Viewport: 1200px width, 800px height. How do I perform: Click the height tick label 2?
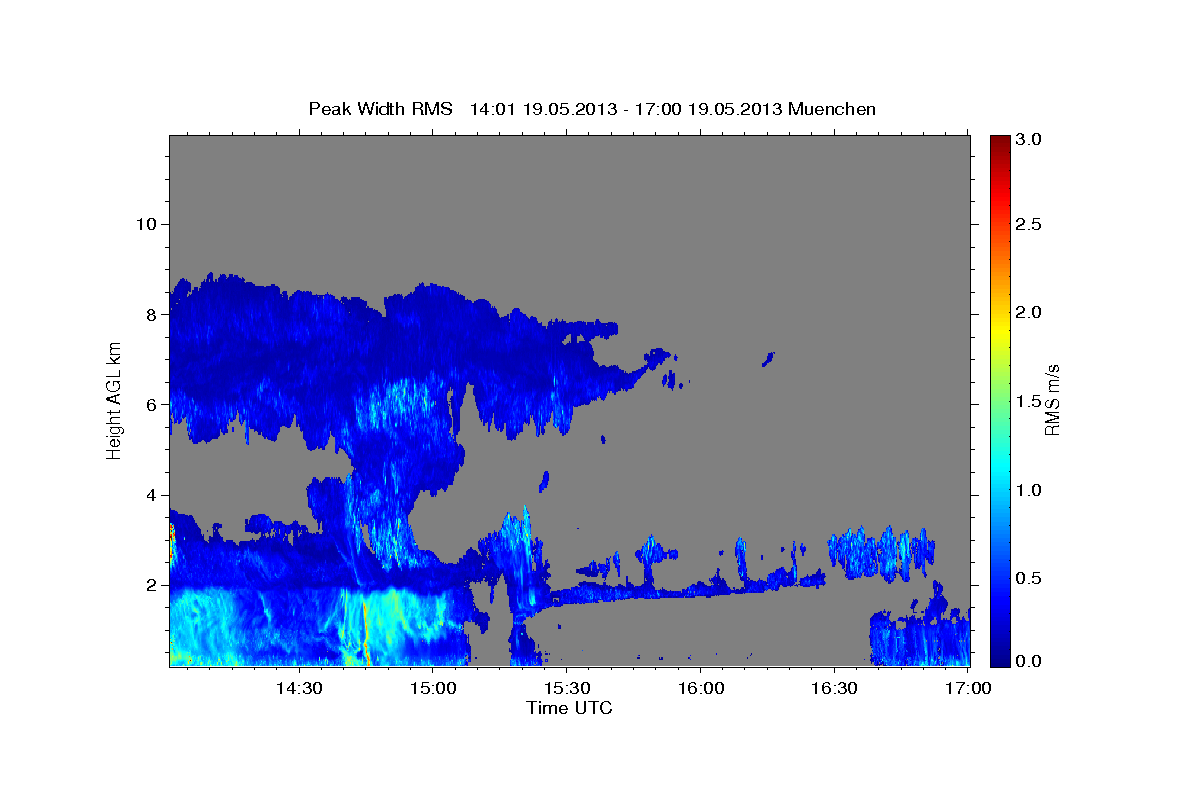(x=150, y=585)
